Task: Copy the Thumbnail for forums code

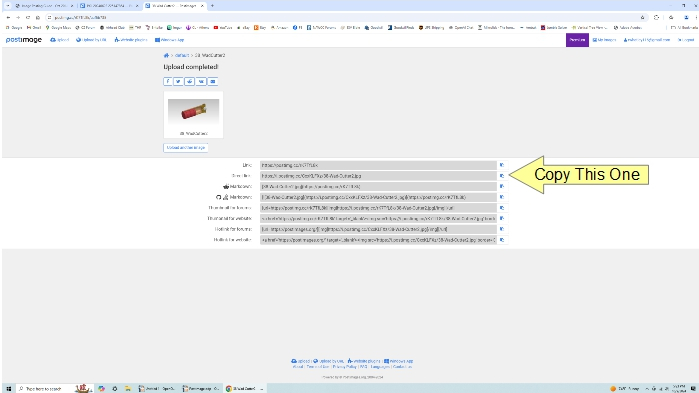Action: click(x=502, y=208)
